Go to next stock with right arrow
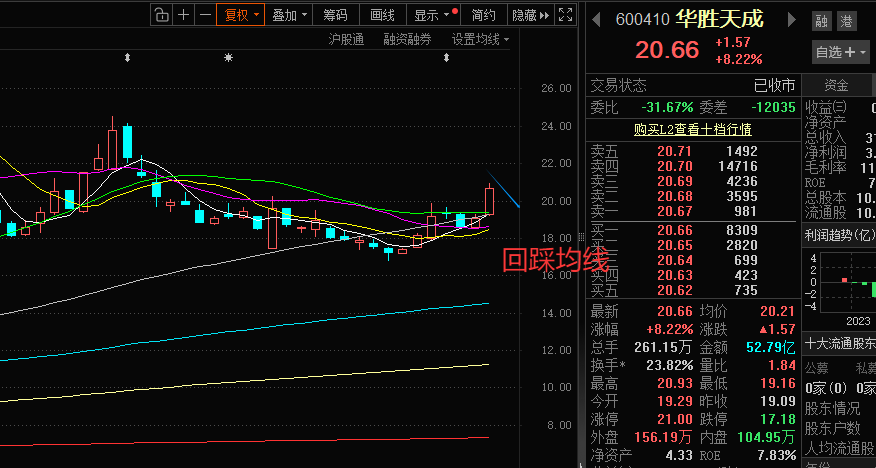Screen dimensions: 876x468 tap(791, 20)
